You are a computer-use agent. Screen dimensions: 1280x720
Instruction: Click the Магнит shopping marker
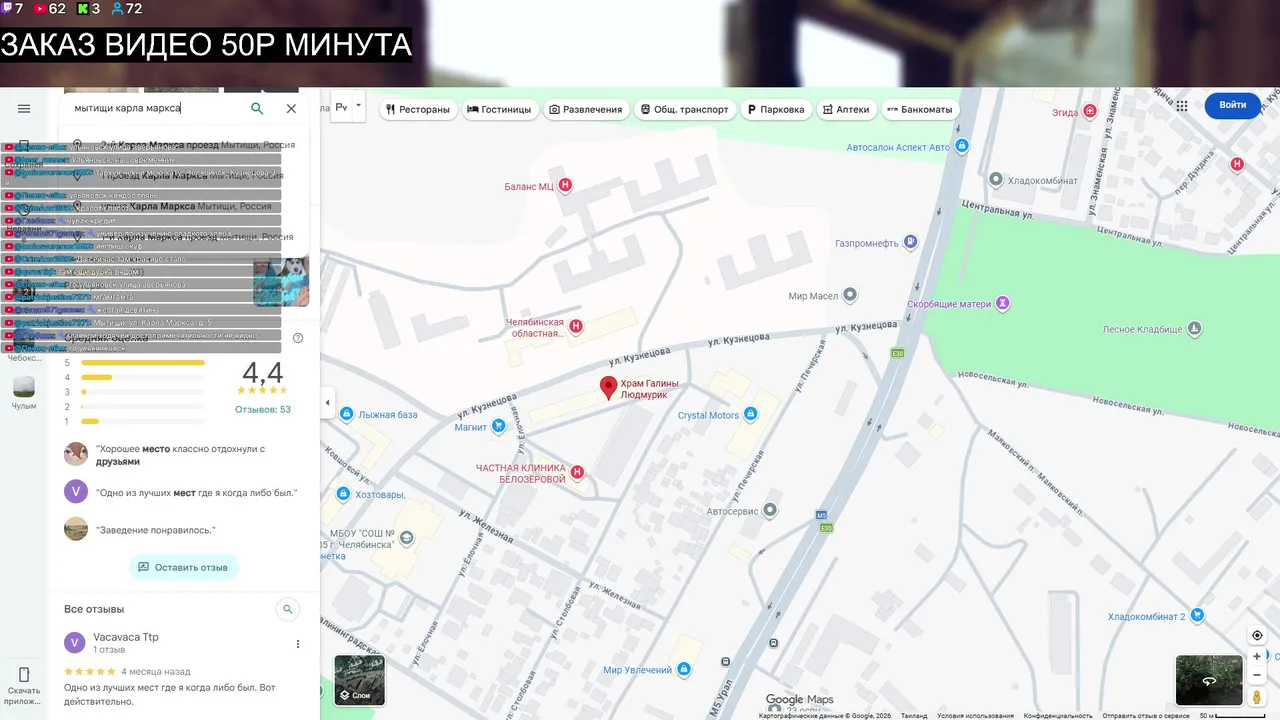pos(498,426)
